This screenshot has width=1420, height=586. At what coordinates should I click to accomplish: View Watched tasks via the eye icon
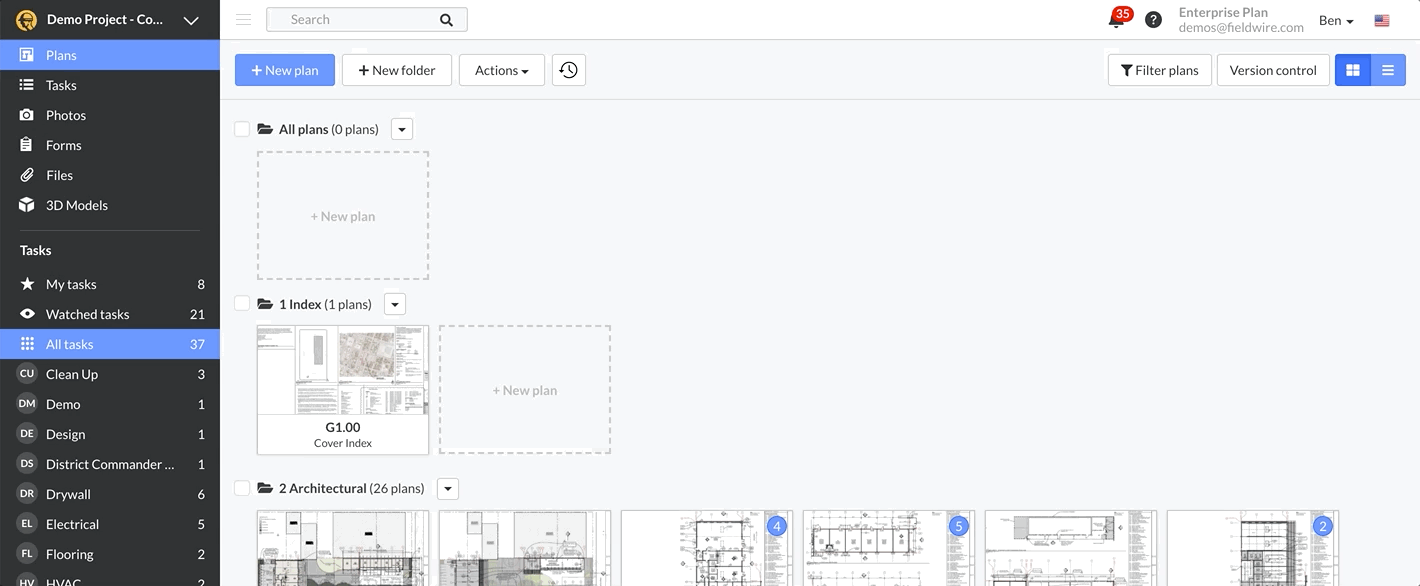tap(87, 313)
